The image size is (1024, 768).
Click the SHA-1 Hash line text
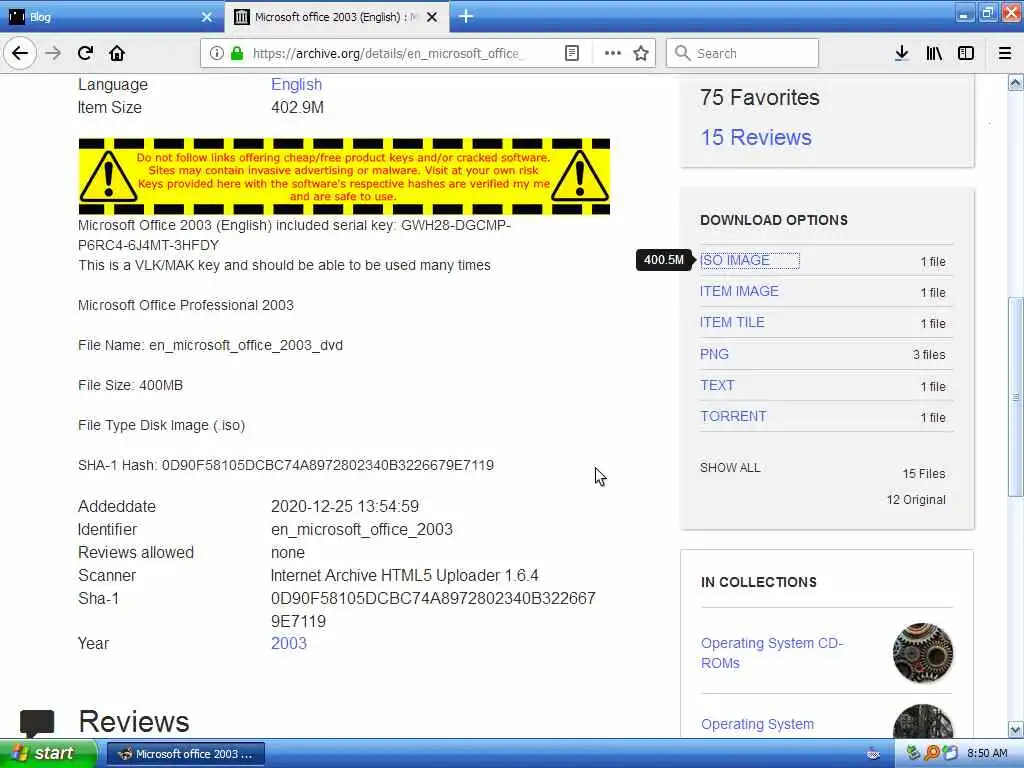point(286,465)
